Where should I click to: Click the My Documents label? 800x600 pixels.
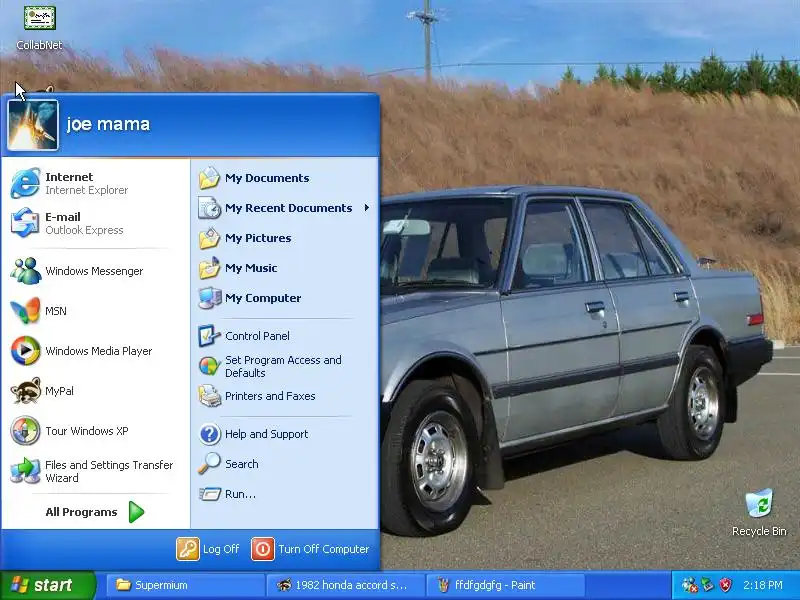pos(267,178)
